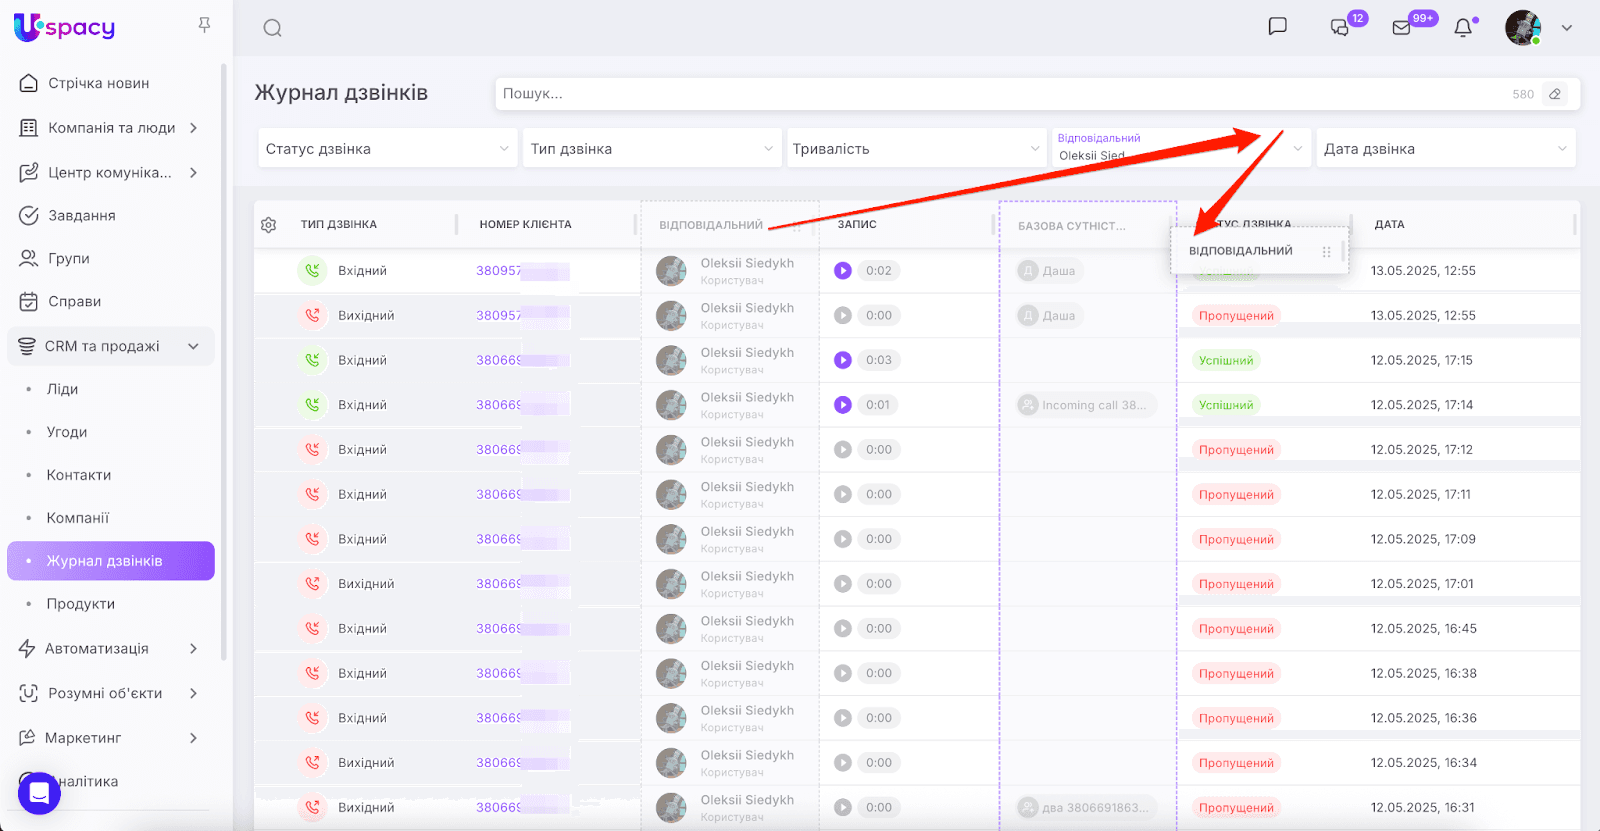Click the single speech bubble icon
Image resolution: width=1600 pixels, height=831 pixels.
click(1277, 27)
